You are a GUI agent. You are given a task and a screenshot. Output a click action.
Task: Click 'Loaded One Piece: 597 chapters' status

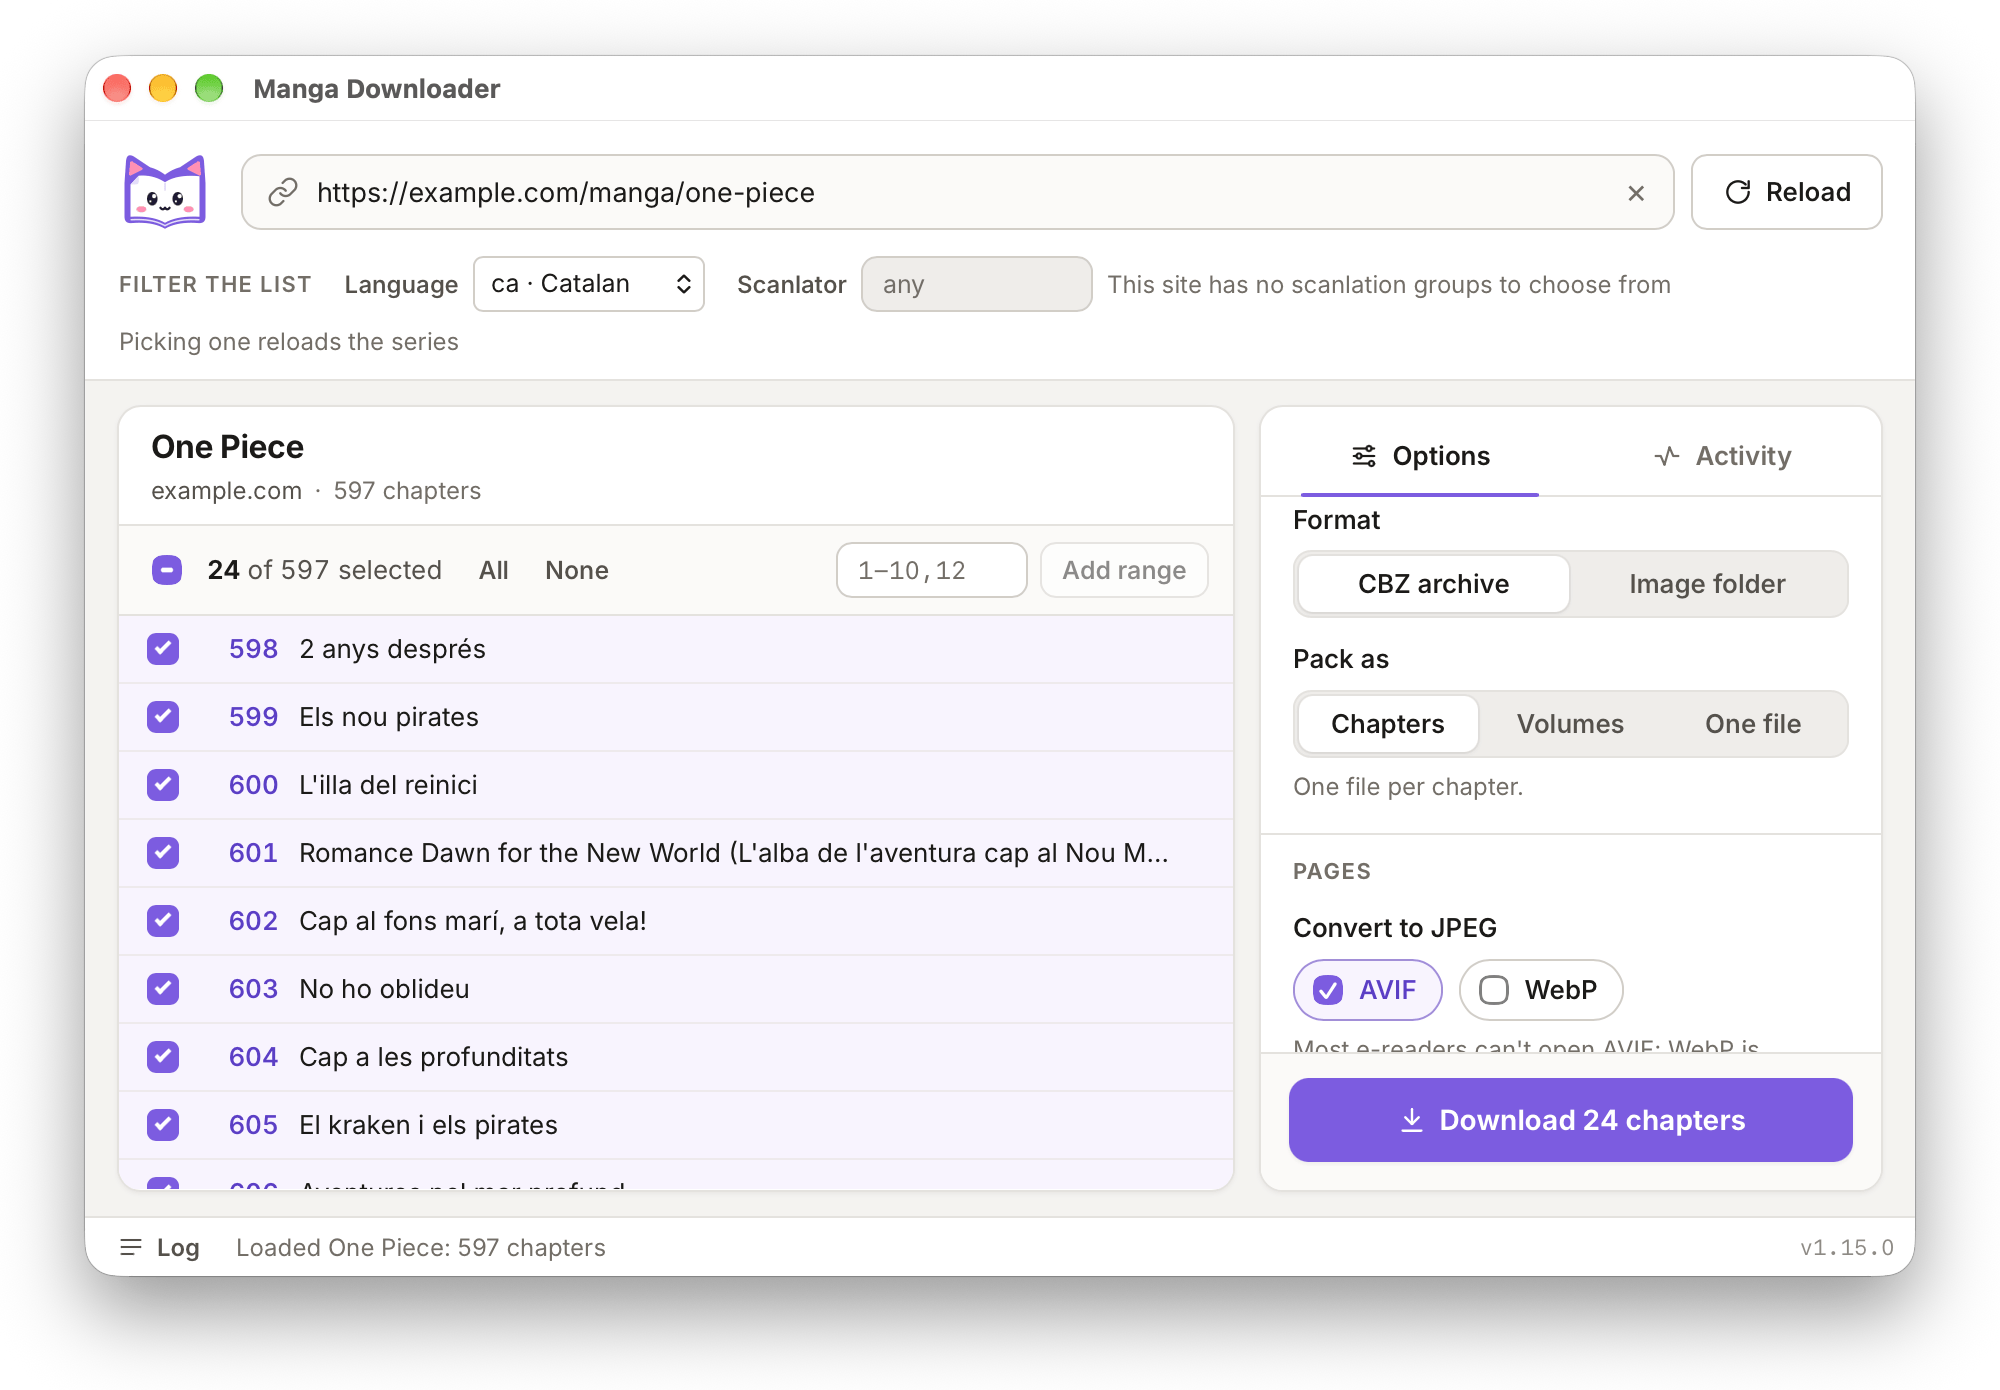(x=421, y=1247)
